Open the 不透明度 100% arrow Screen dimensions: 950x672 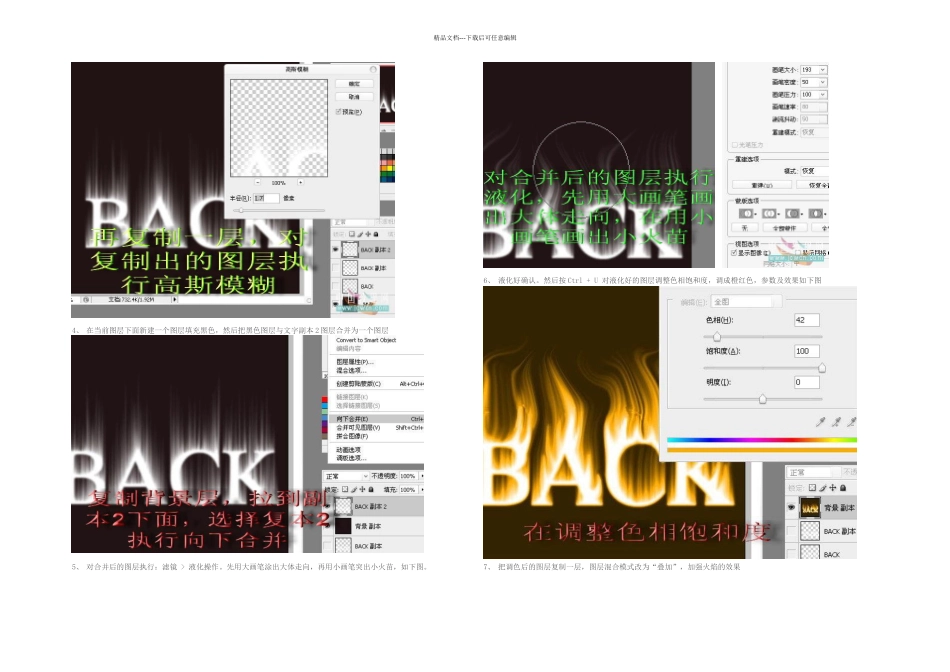pos(420,476)
